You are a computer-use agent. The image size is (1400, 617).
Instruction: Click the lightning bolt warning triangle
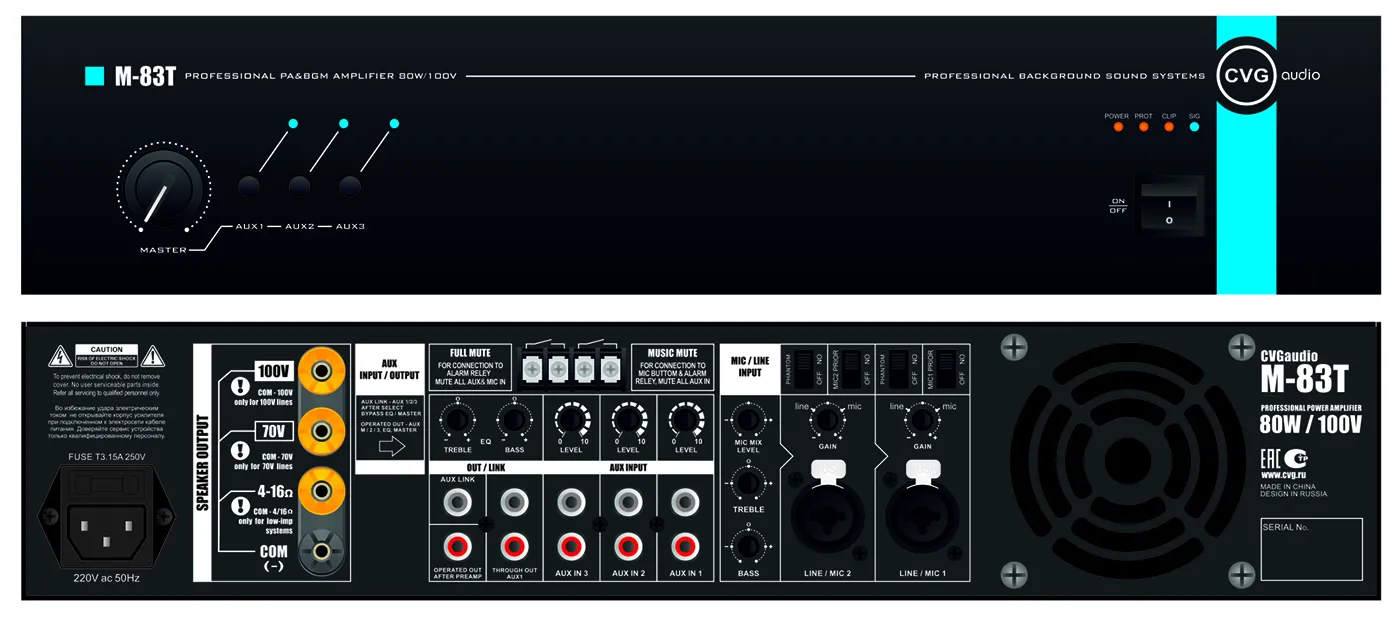click(60, 355)
